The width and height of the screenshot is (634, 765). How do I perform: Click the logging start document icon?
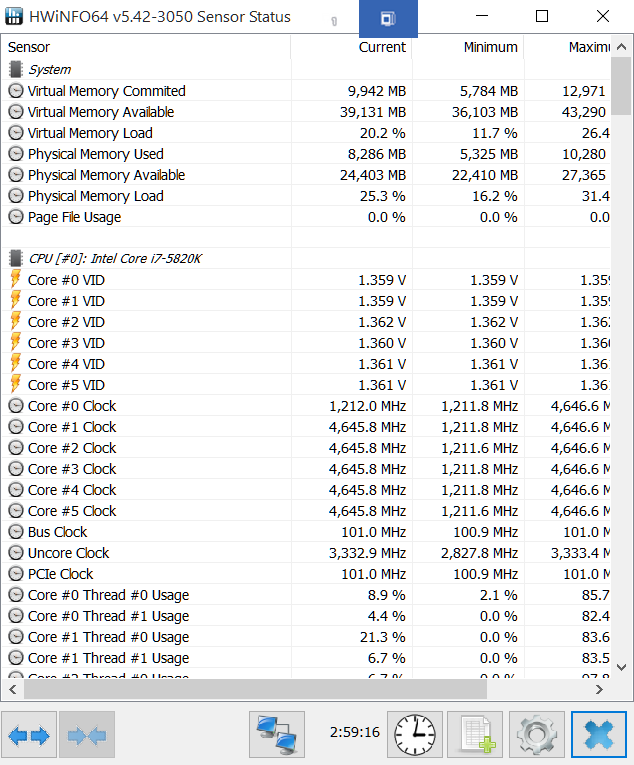coord(475,735)
